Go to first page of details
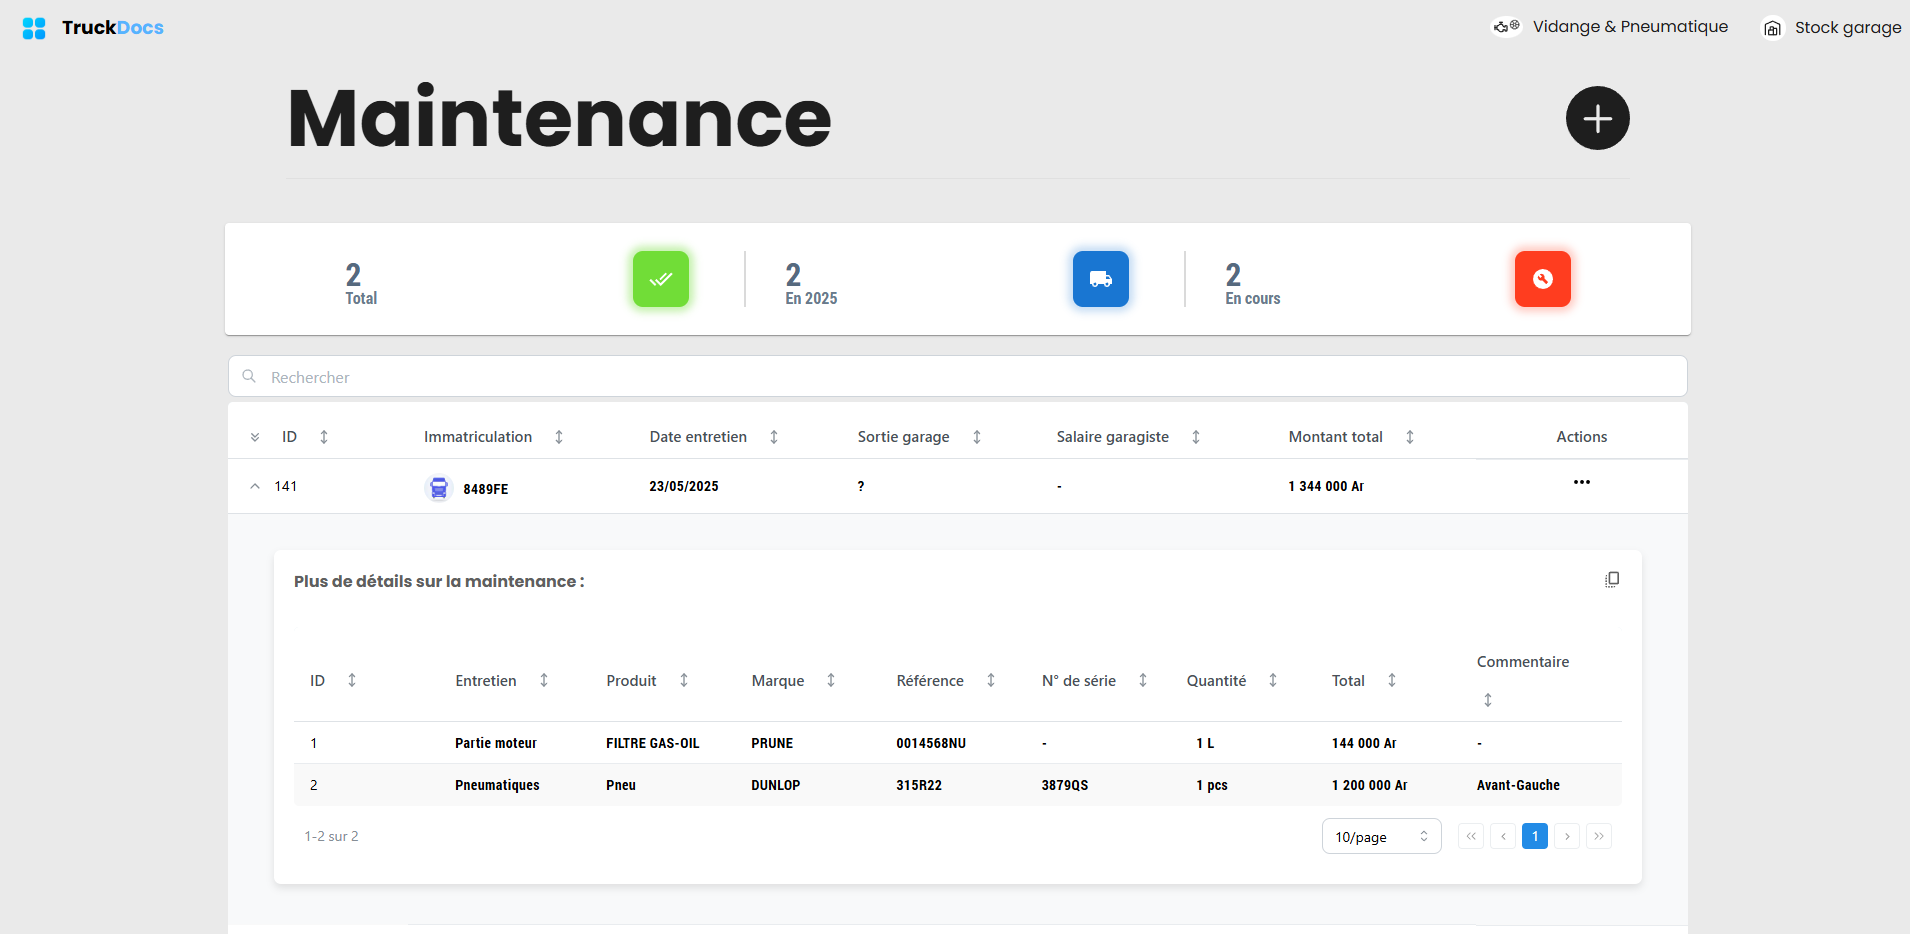This screenshot has width=1910, height=934. (1471, 836)
